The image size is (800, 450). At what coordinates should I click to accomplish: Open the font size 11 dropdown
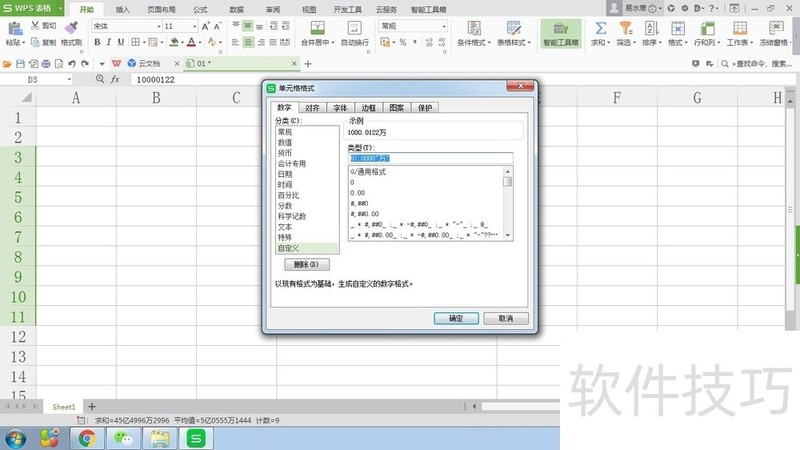(194, 26)
